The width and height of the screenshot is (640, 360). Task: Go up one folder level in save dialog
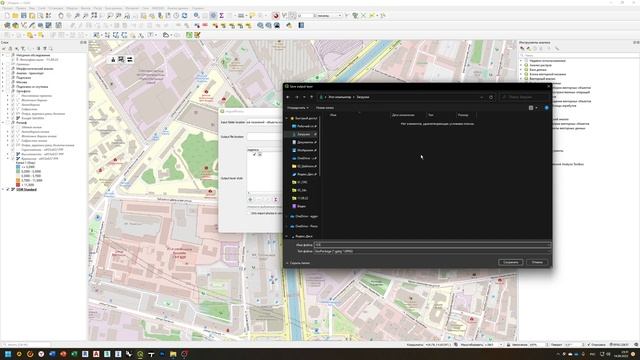311,97
